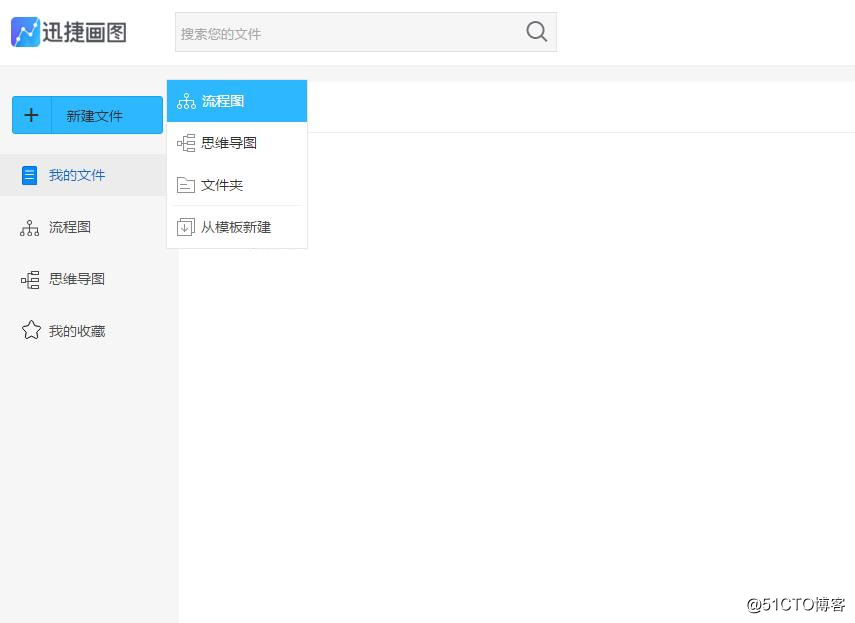Click the plus icon on 新建文件
The width and height of the screenshot is (855, 623).
(x=32, y=115)
